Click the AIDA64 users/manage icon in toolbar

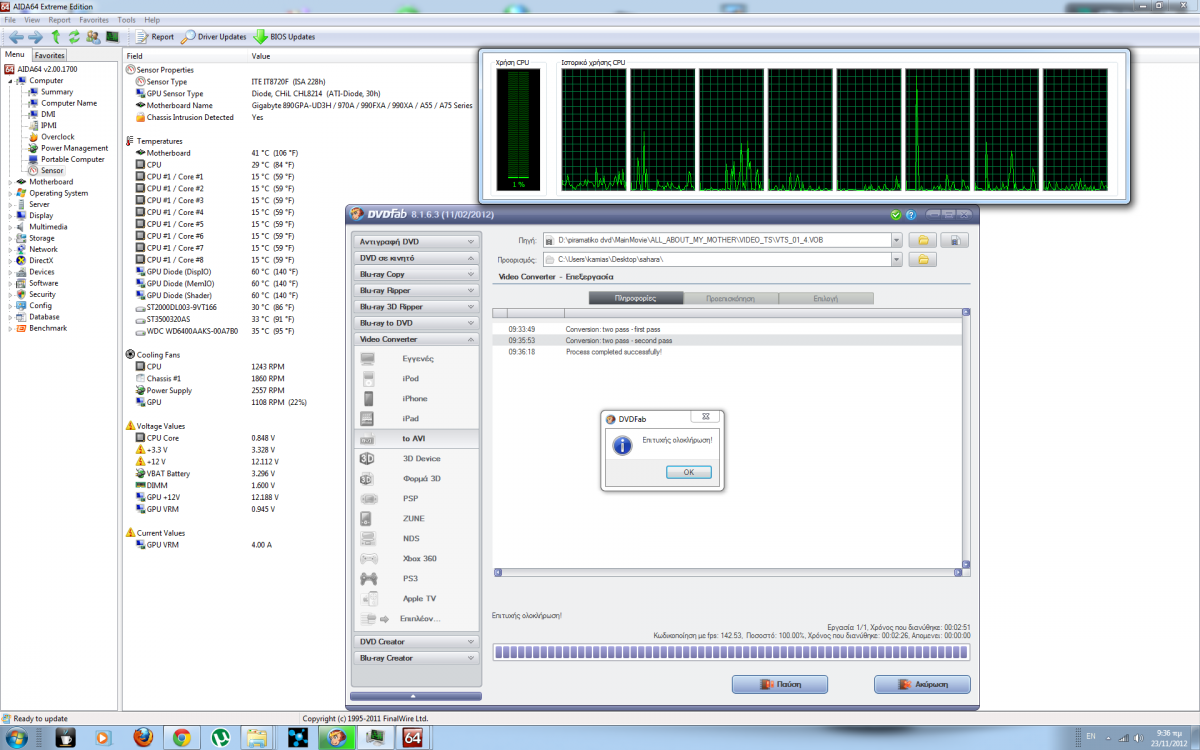point(93,37)
